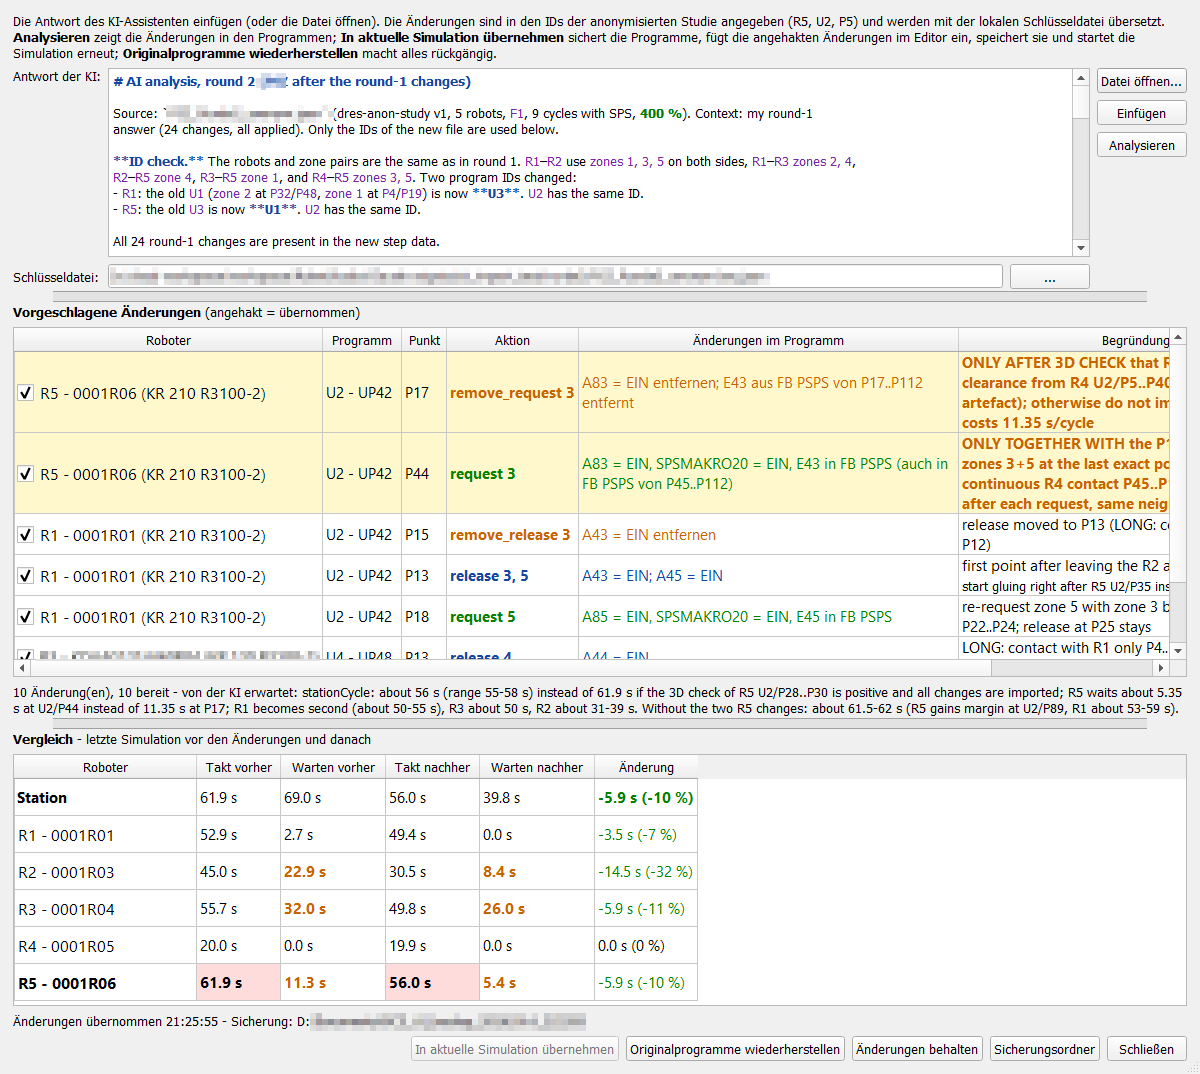Click the Schließen button
Image resolution: width=1200 pixels, height=1074 pixels.
1146,1049
